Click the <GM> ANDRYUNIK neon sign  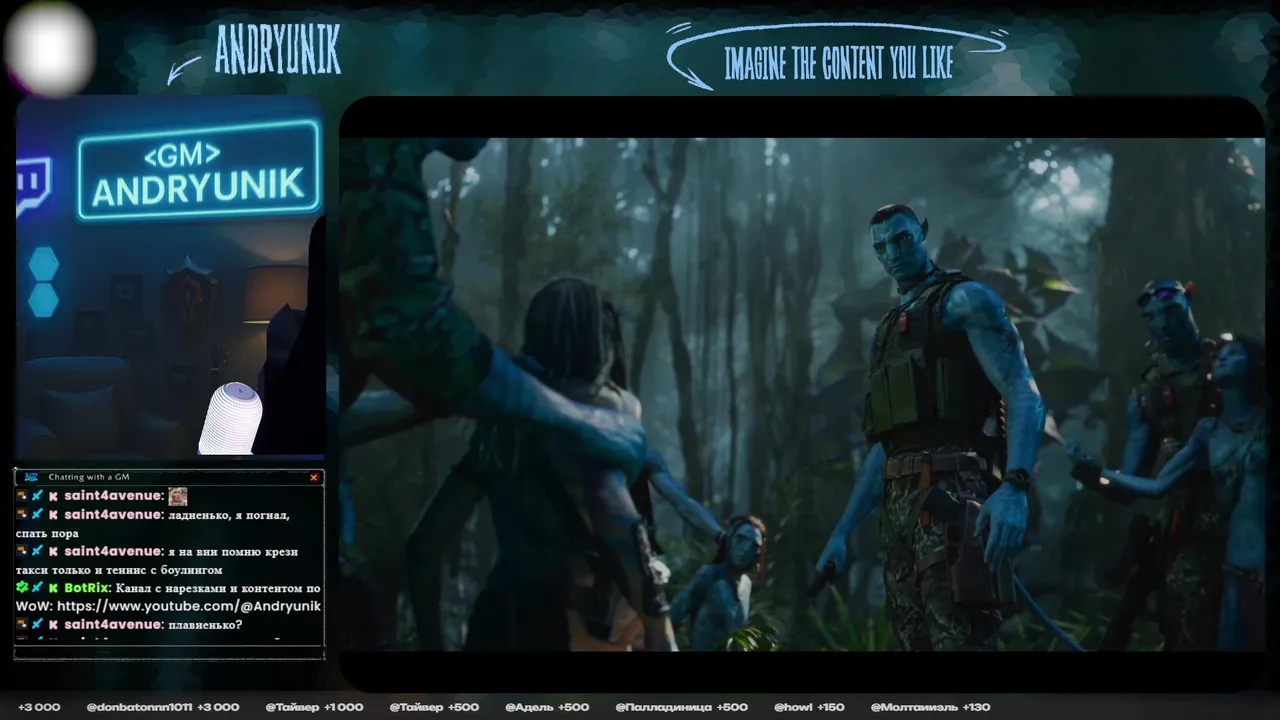tap(199, 170)
